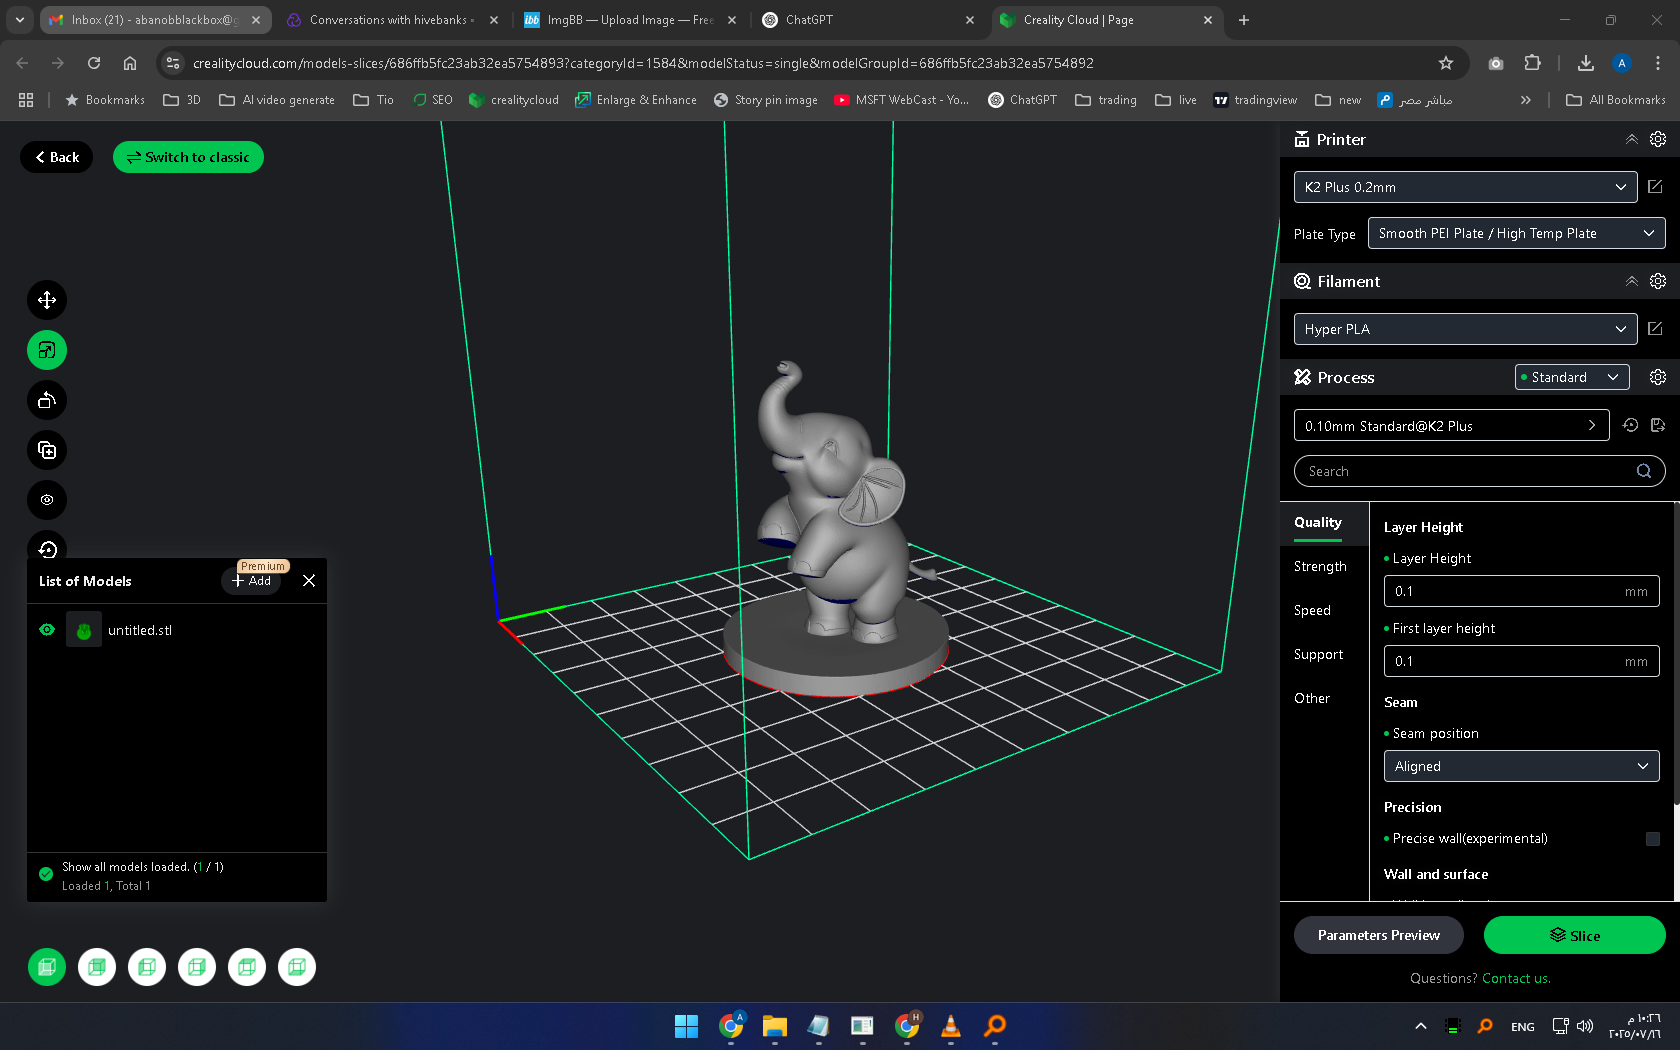
Task: Click the search magnifier icon in parameter search
Action: [x=1644, y=471]
